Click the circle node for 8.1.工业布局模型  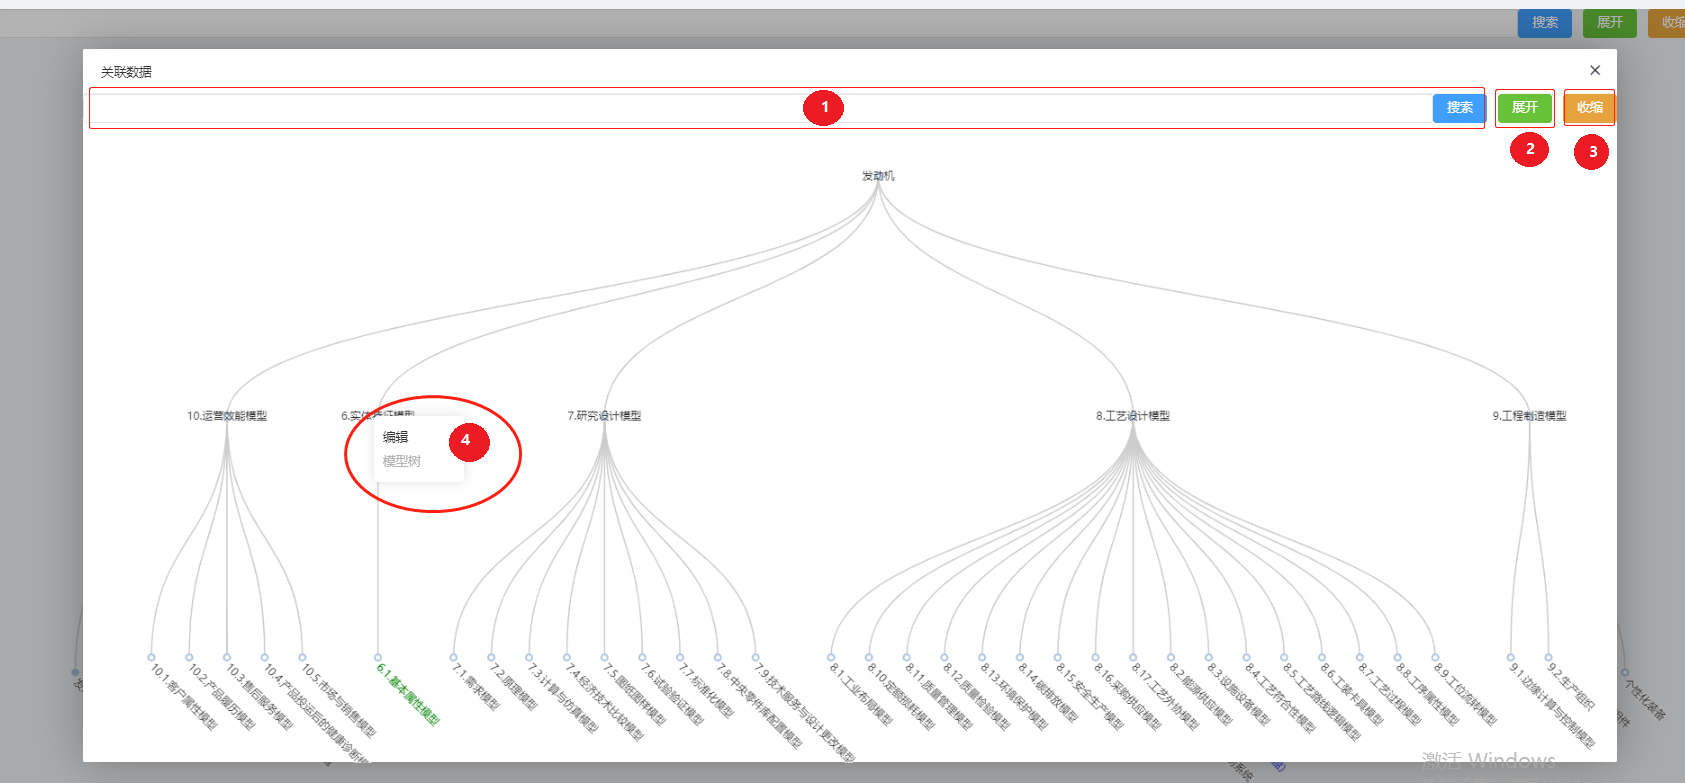pyautogui.click(x=831, y=658)
